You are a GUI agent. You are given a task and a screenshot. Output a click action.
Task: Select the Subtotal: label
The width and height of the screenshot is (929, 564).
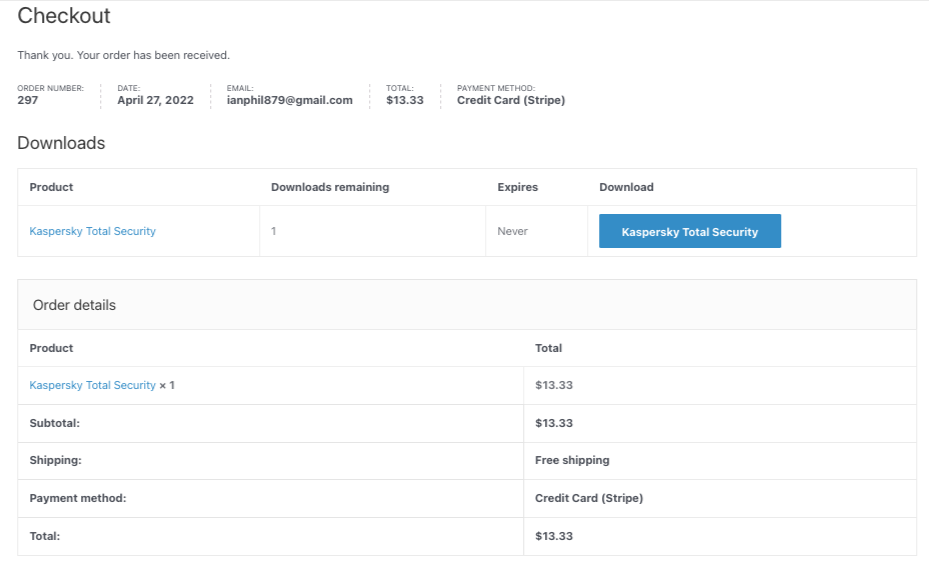[x=55, y=423]
